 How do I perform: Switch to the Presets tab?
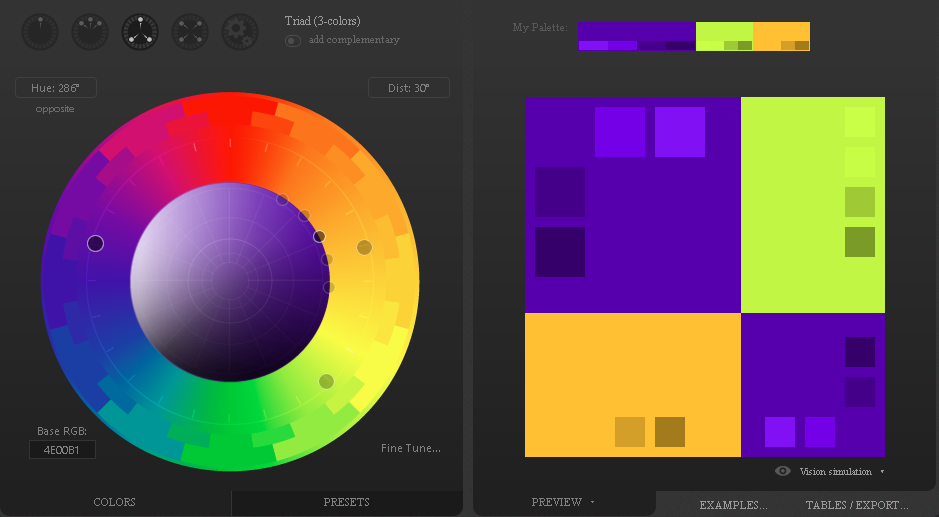coord(346,502)
